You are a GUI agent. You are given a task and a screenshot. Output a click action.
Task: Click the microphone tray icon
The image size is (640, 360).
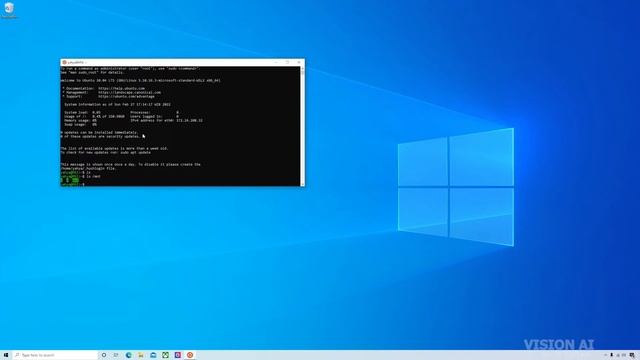611,355
